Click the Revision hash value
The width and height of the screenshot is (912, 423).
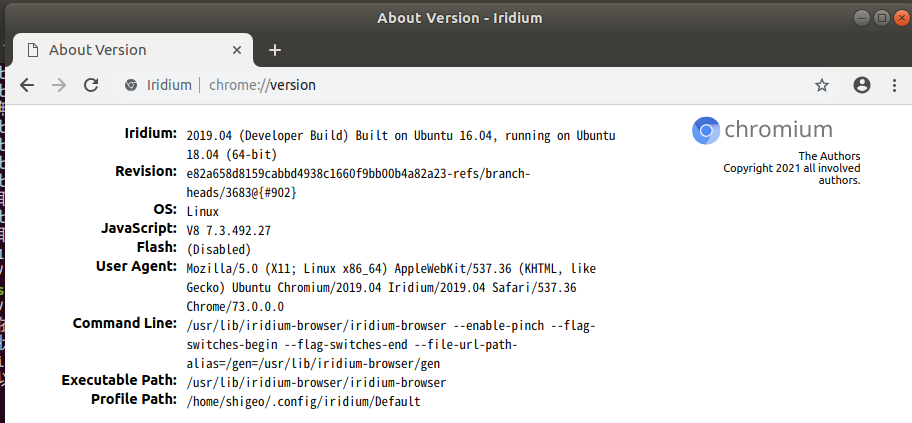(358, 183)
